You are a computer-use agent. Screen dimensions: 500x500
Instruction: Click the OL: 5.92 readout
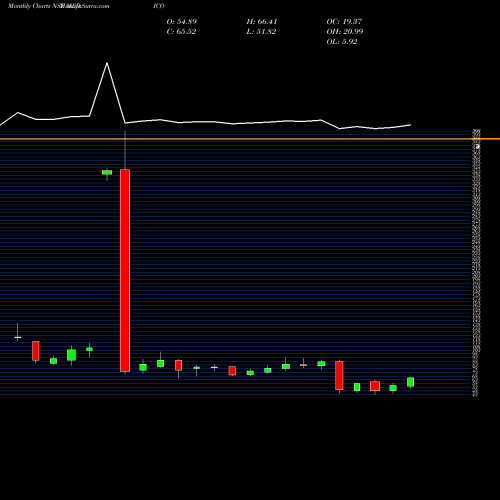pos(342,42)
